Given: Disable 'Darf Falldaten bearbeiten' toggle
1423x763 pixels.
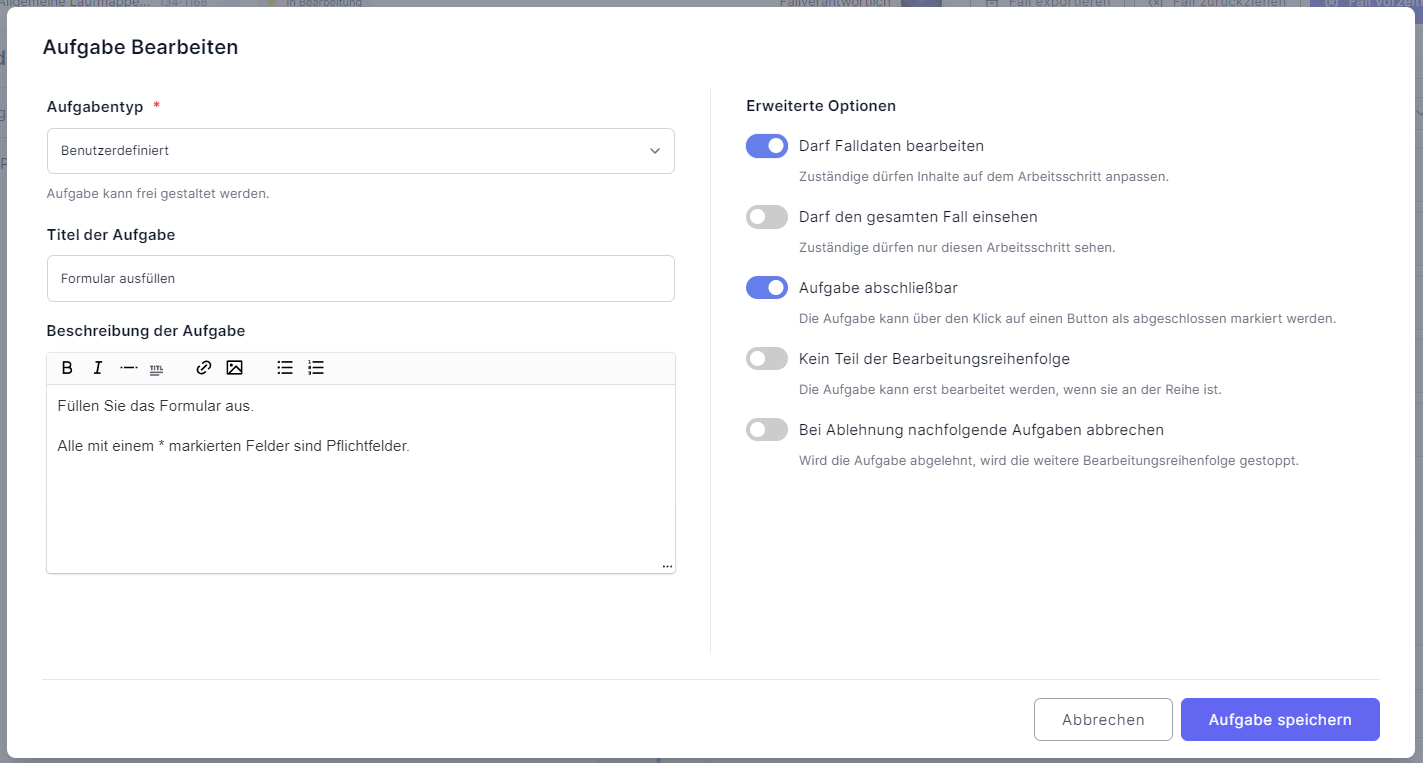Looking at the screenshot, I should tap(767, 146).
